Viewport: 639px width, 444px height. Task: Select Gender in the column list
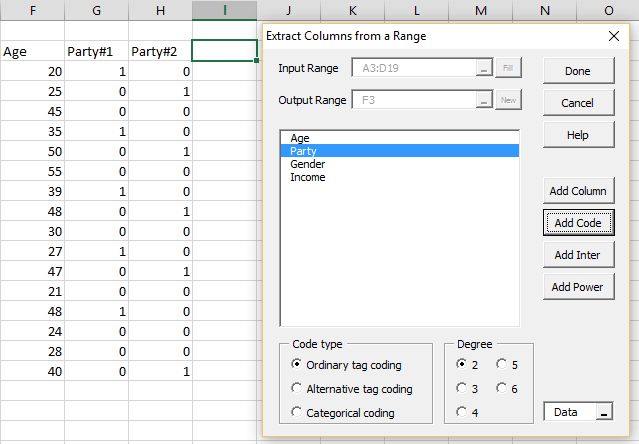point(307,164)
